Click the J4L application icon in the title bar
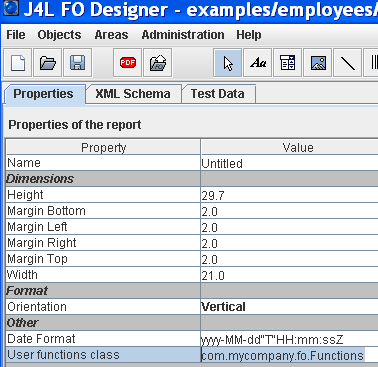This screenshot has width=378, height=367. tap(10, 9)
